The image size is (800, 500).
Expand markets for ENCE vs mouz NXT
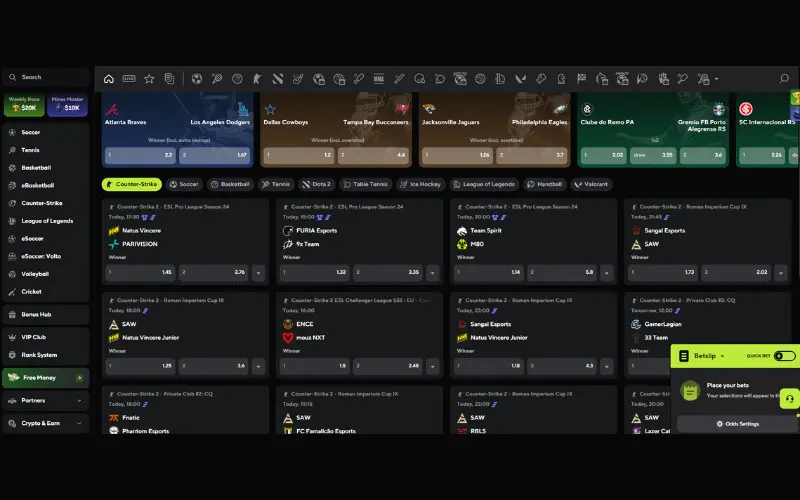point(433,366)
